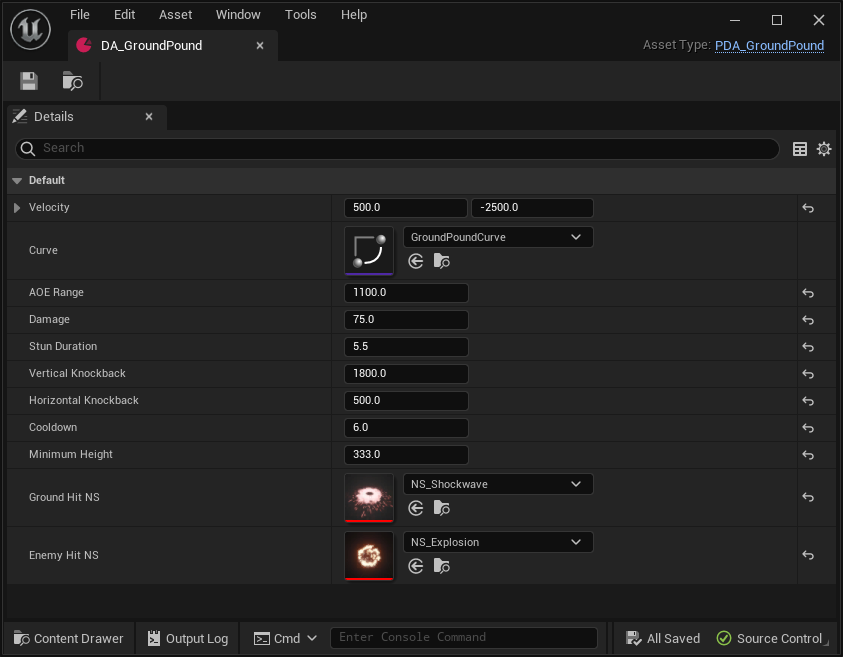Save the DA_GroundPound asset
The image size is (843, 657).
(29, 81)
